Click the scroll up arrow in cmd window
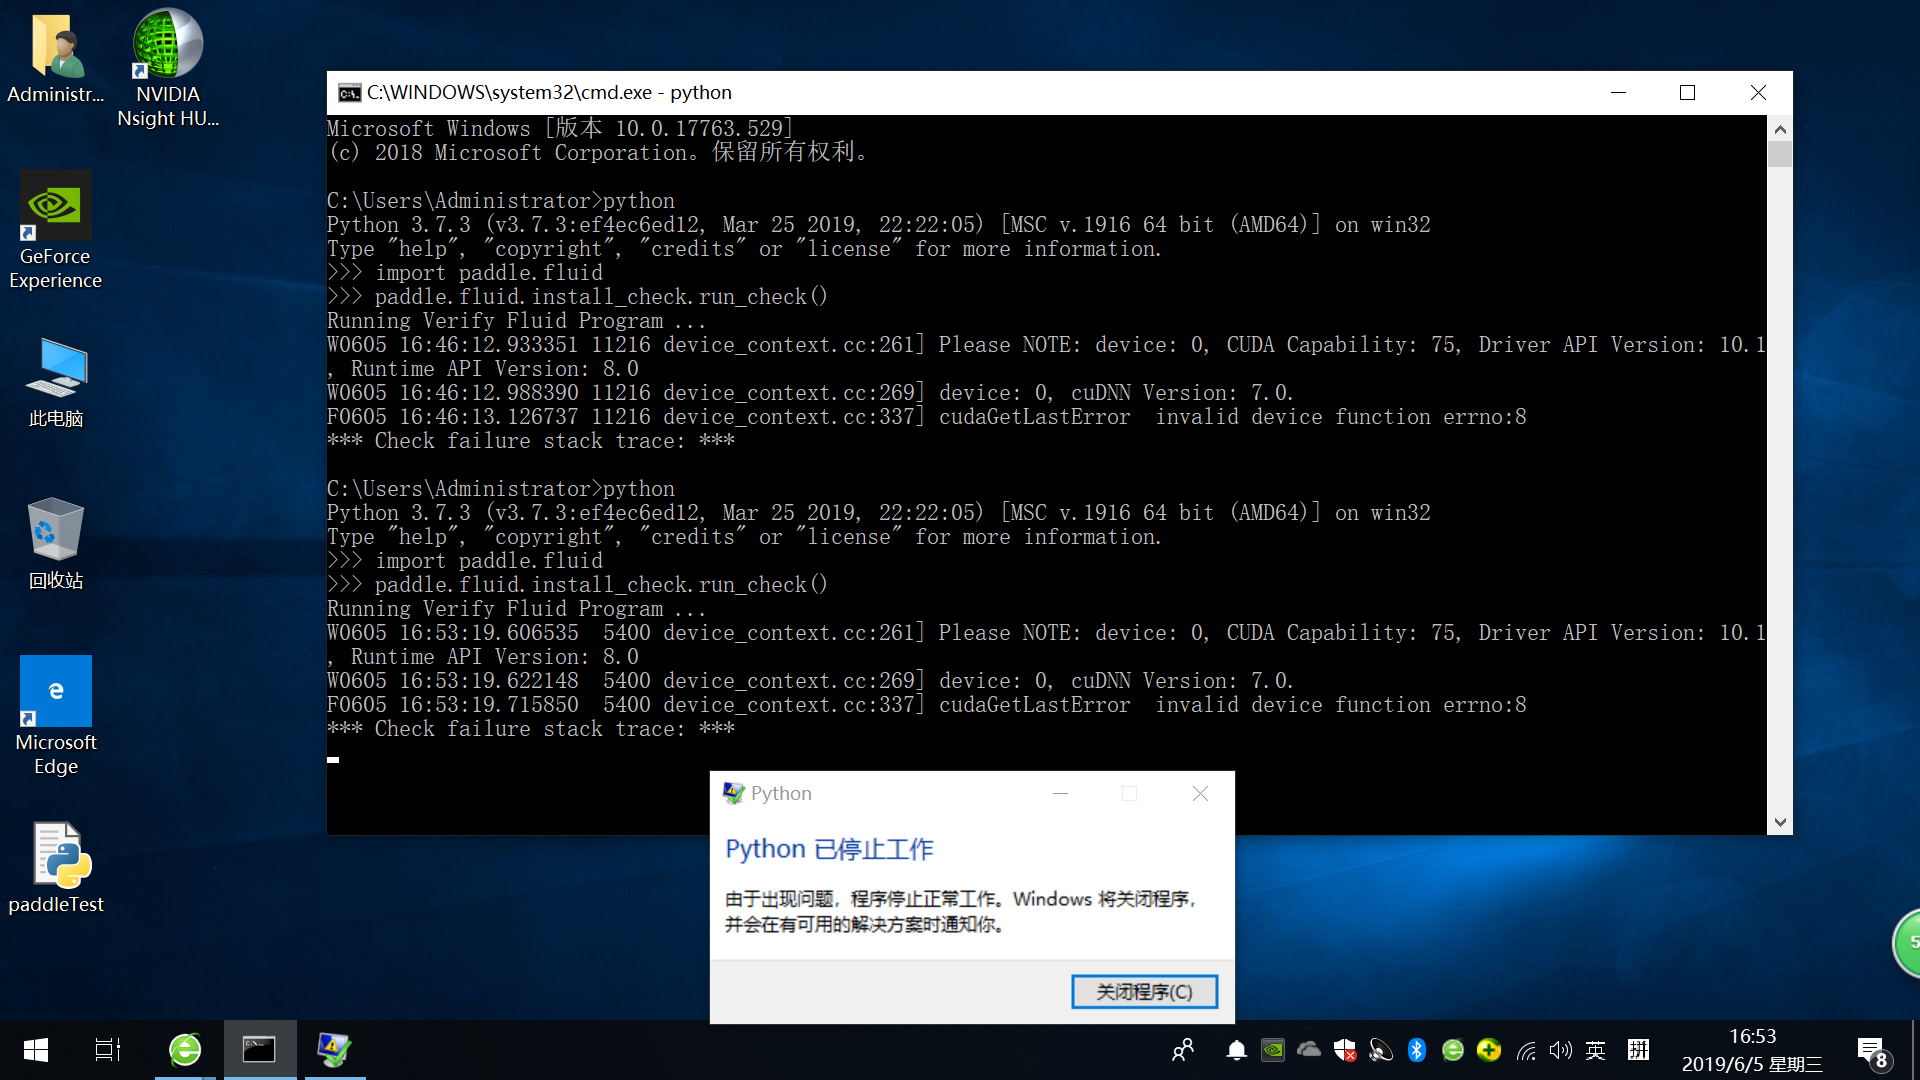Viewport: 1920px width, 1080px height. click(1780, 129)
